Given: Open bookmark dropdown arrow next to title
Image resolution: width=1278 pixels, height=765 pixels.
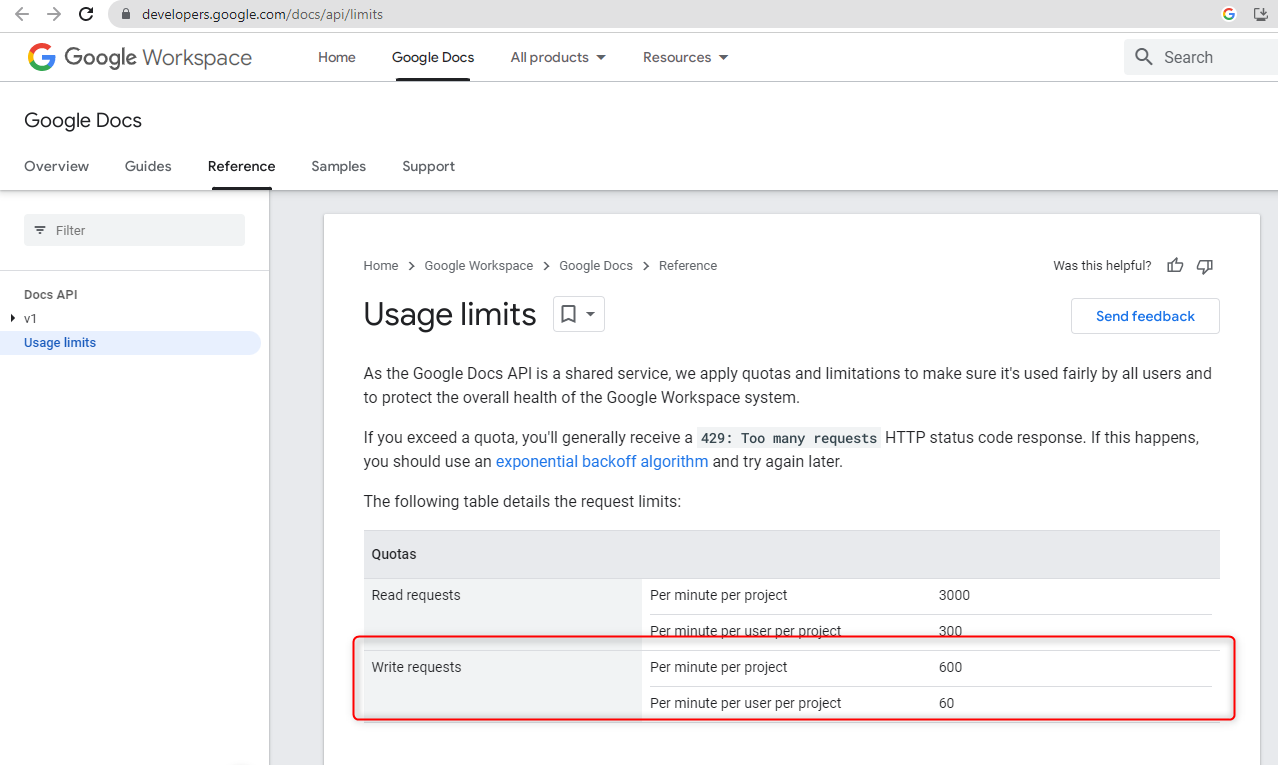Looking at the screenshot, I should click(x=591, y=314).
